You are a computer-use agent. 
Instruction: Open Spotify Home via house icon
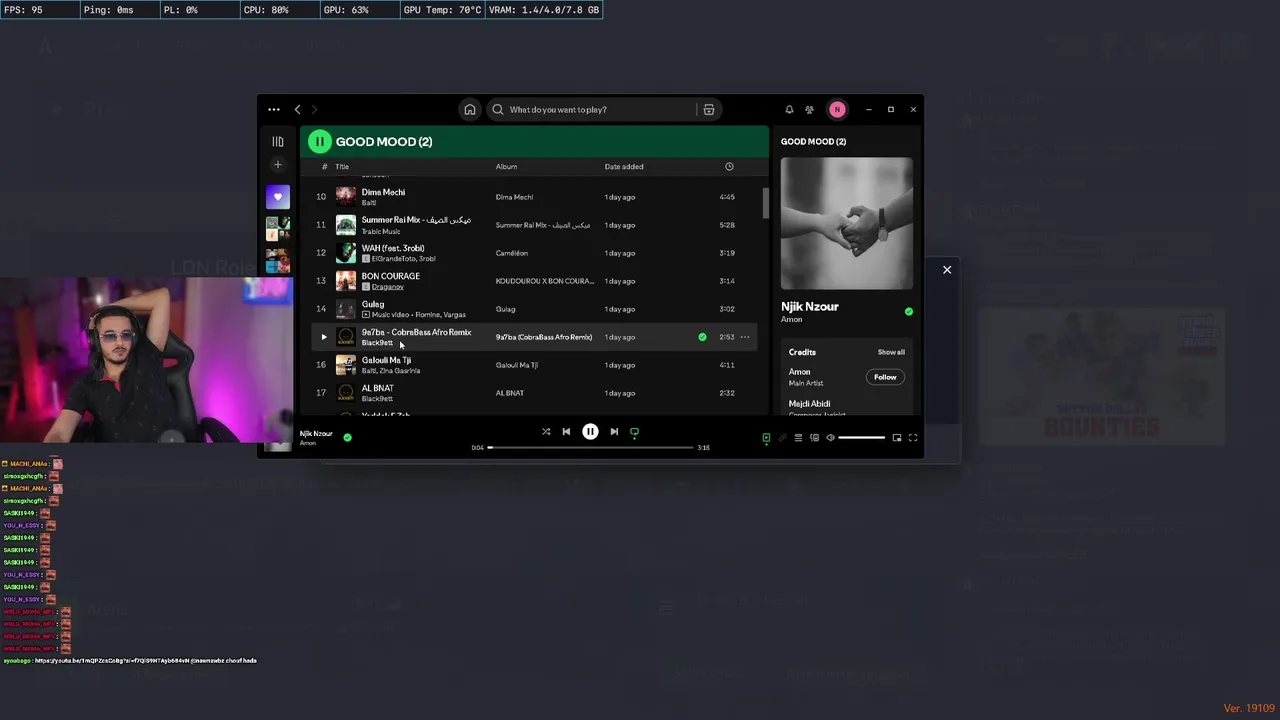pyautogui.click(x=470, y=110)
